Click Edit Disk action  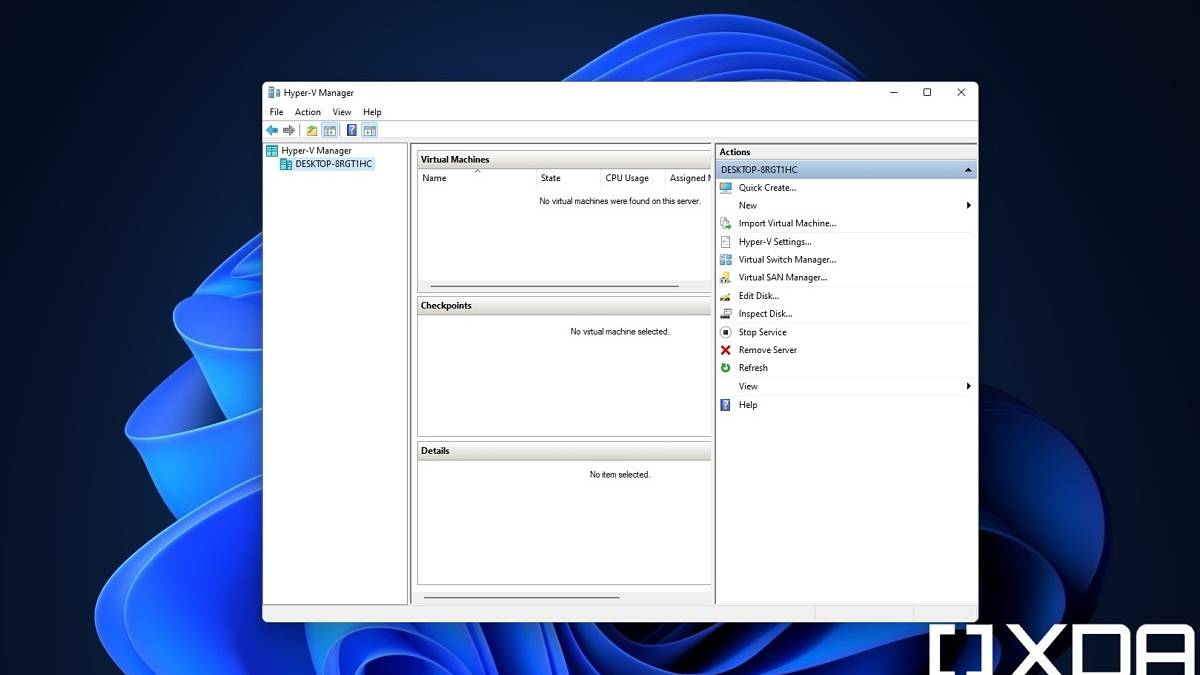click(758, 296)
